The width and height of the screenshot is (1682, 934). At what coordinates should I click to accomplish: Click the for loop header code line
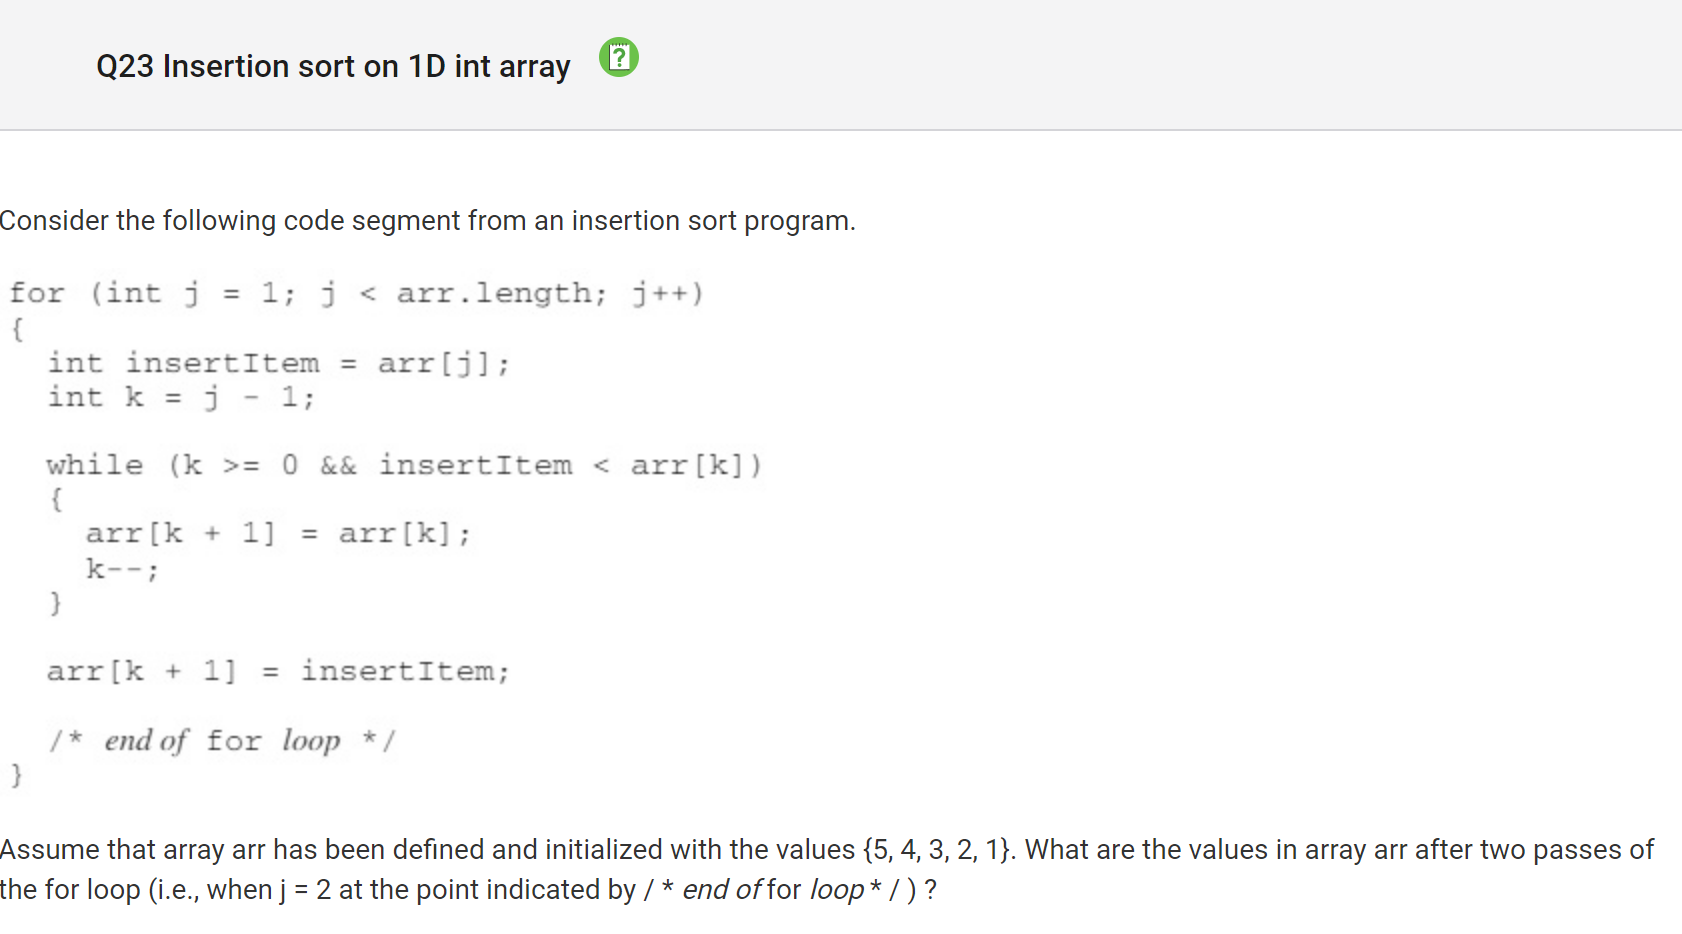pyautogui.click(x=357, y=293)
